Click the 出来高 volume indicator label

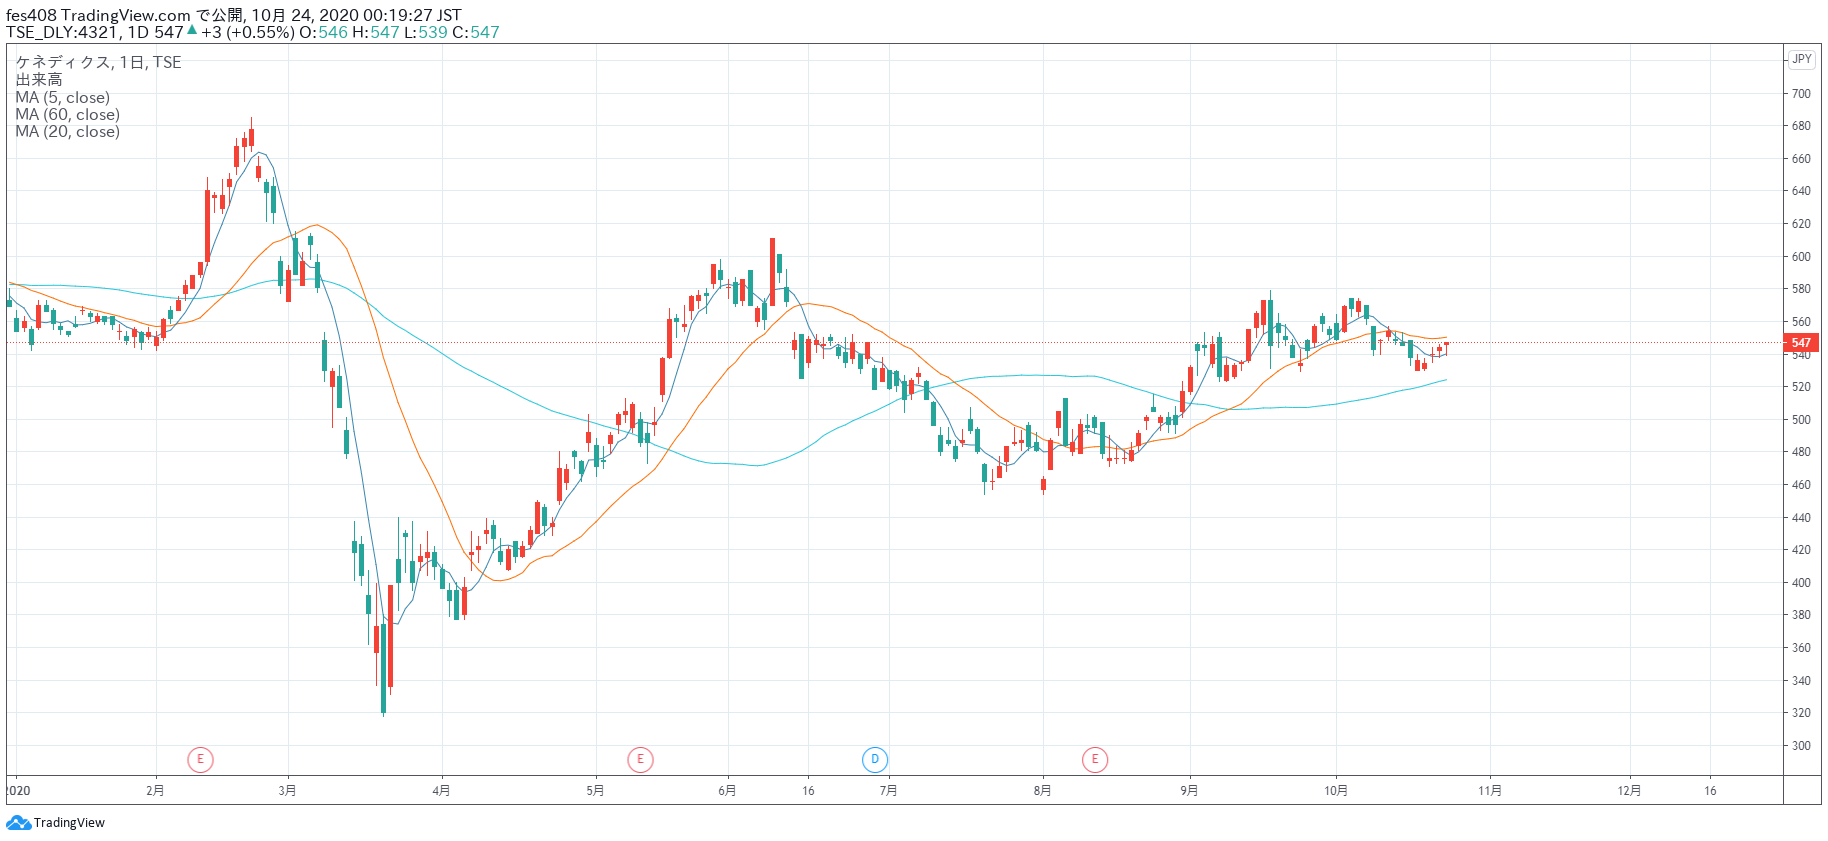(x=39, y=80)
